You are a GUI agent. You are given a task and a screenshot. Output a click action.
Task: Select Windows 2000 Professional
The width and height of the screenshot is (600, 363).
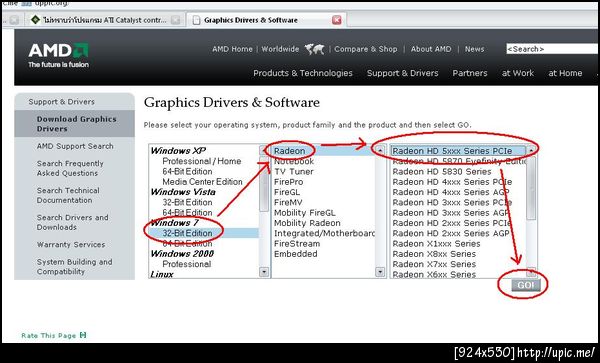186,264
